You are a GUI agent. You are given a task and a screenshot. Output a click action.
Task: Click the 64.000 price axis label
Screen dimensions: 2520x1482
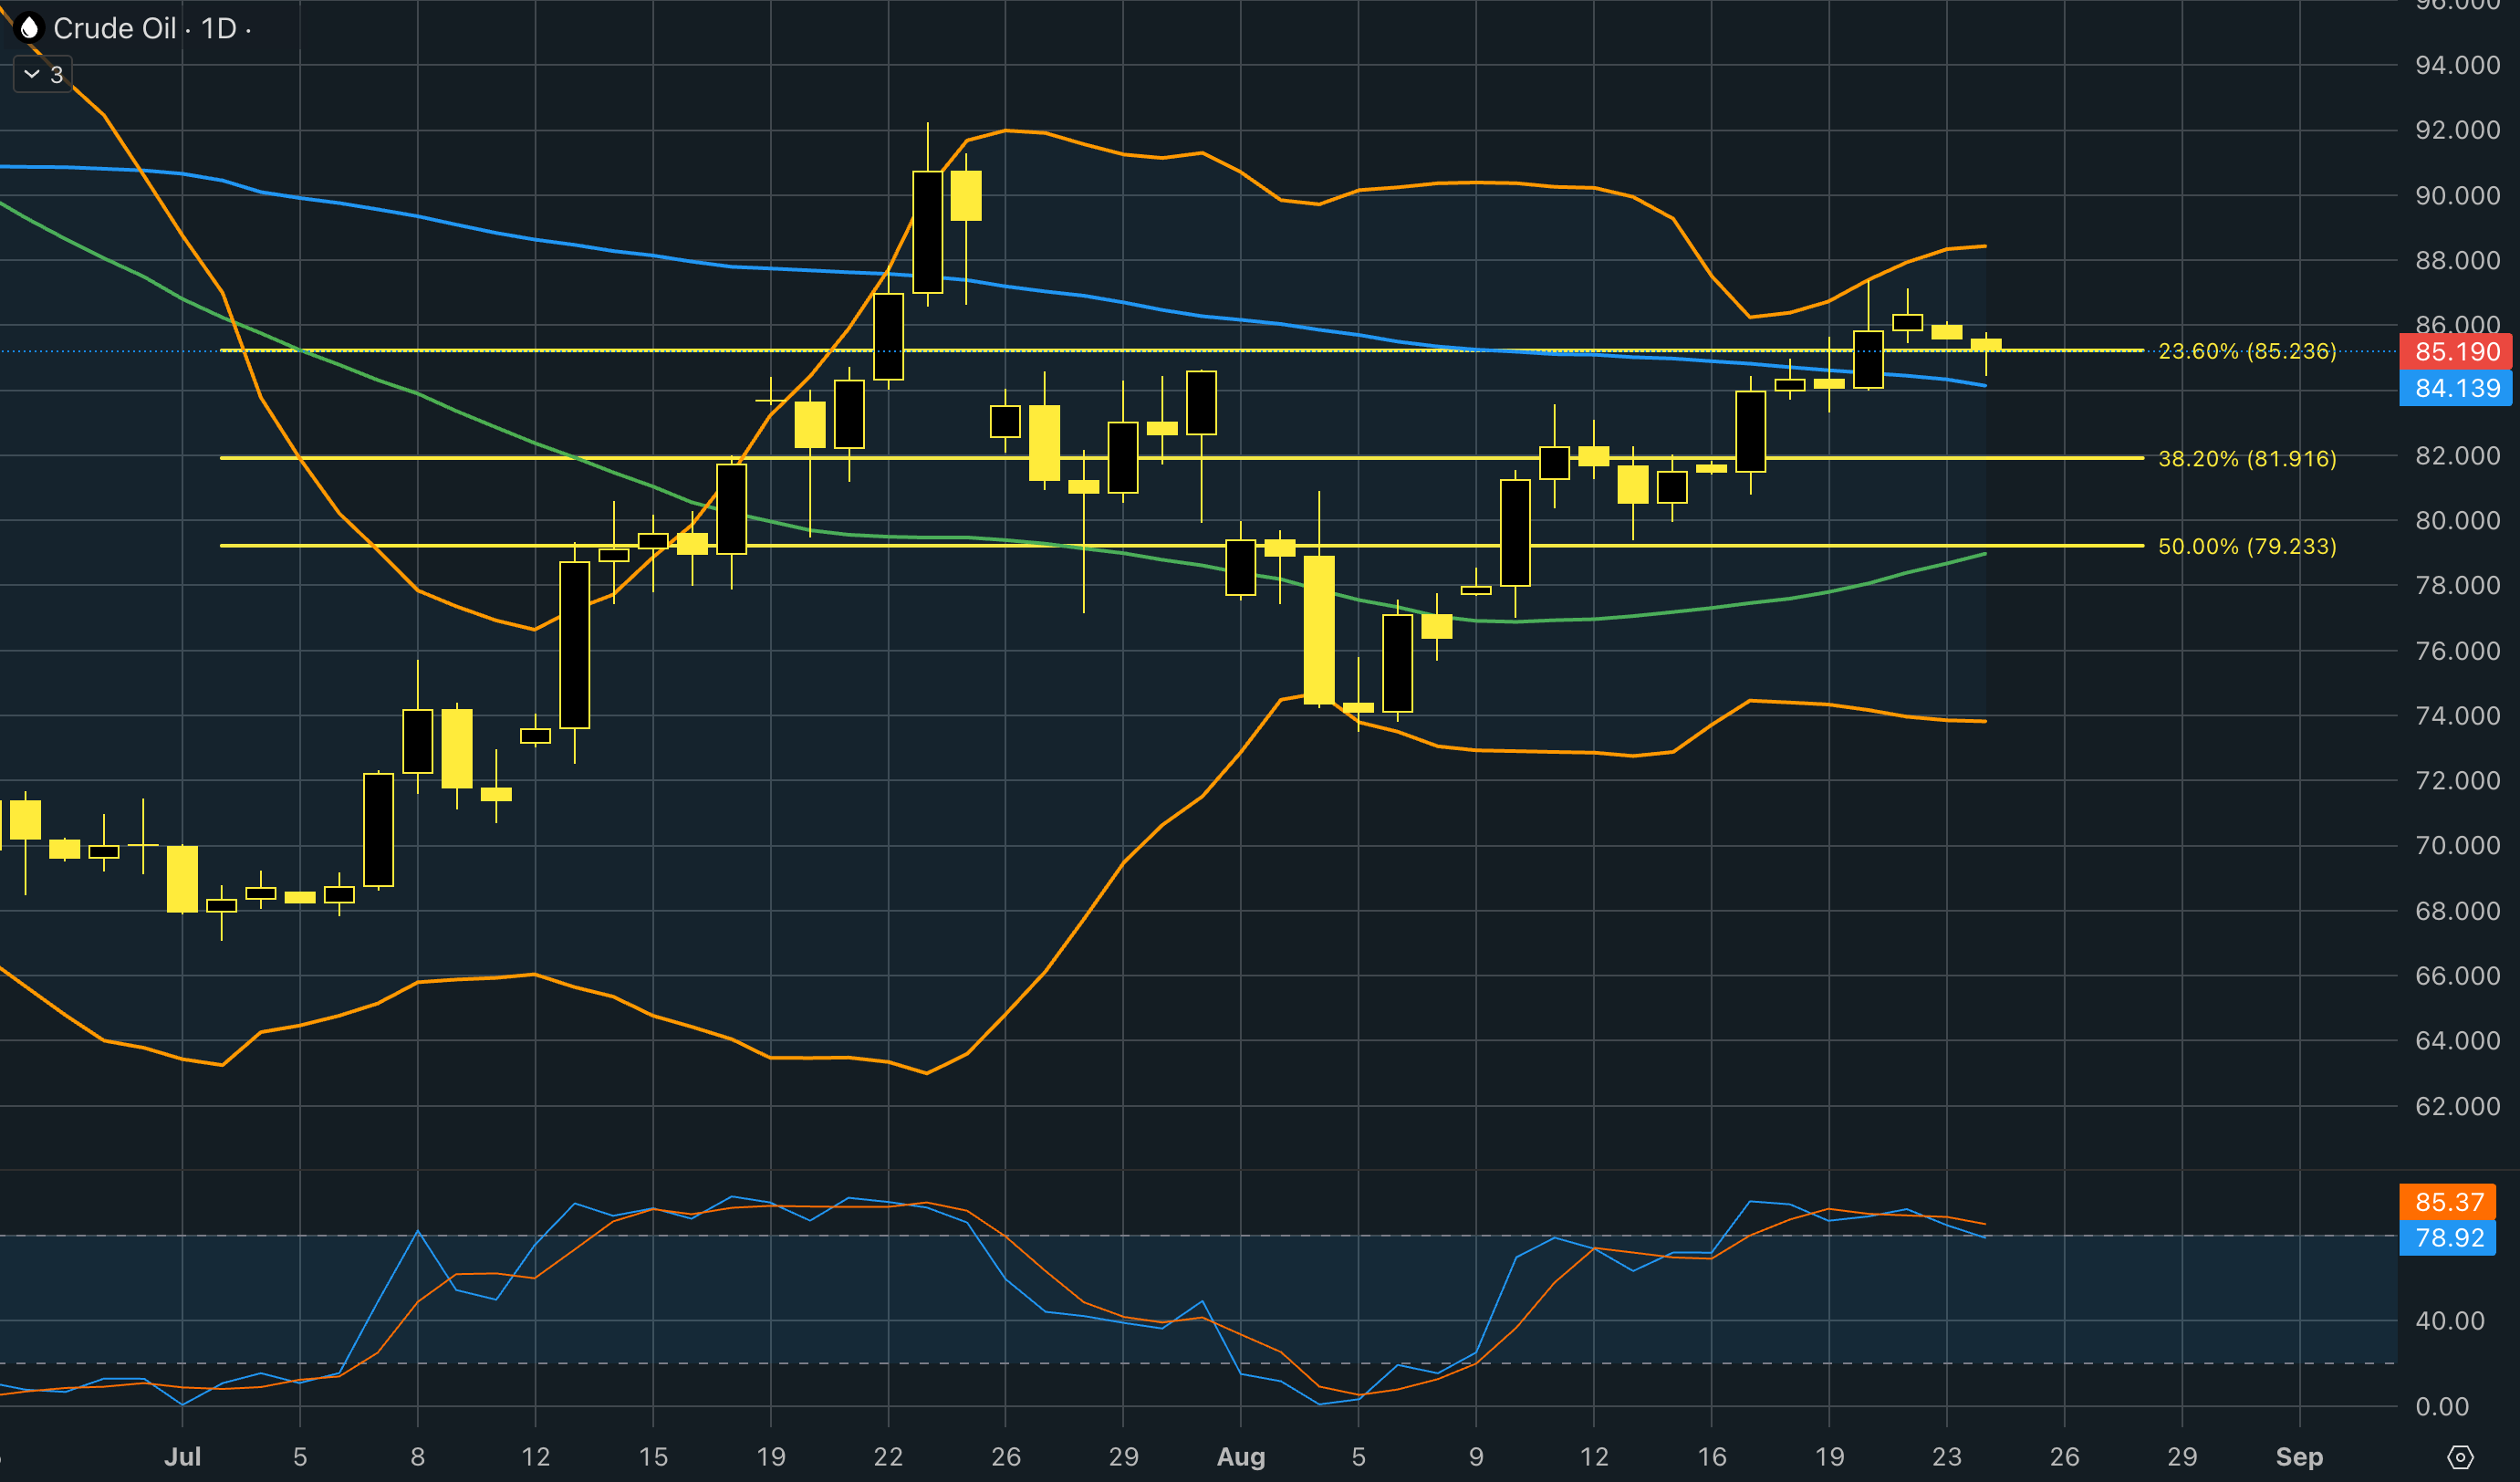(2457, 1041)
